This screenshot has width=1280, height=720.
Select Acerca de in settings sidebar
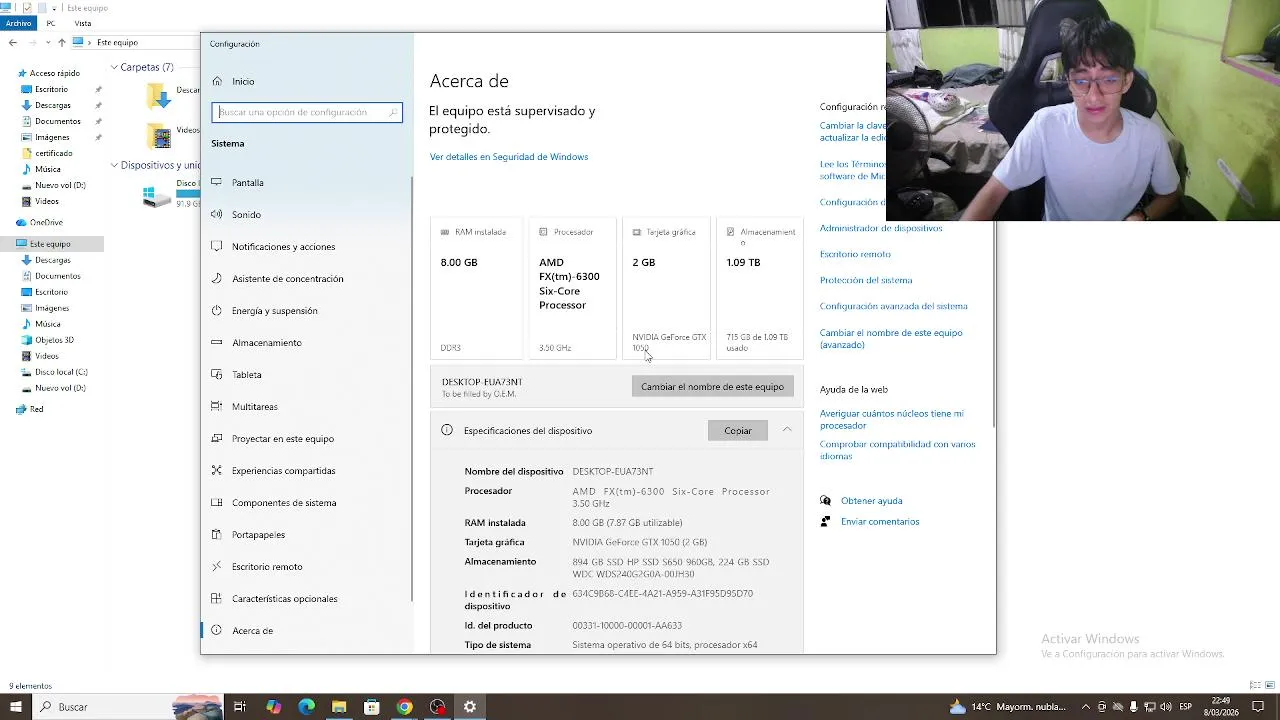pos(306,630)
